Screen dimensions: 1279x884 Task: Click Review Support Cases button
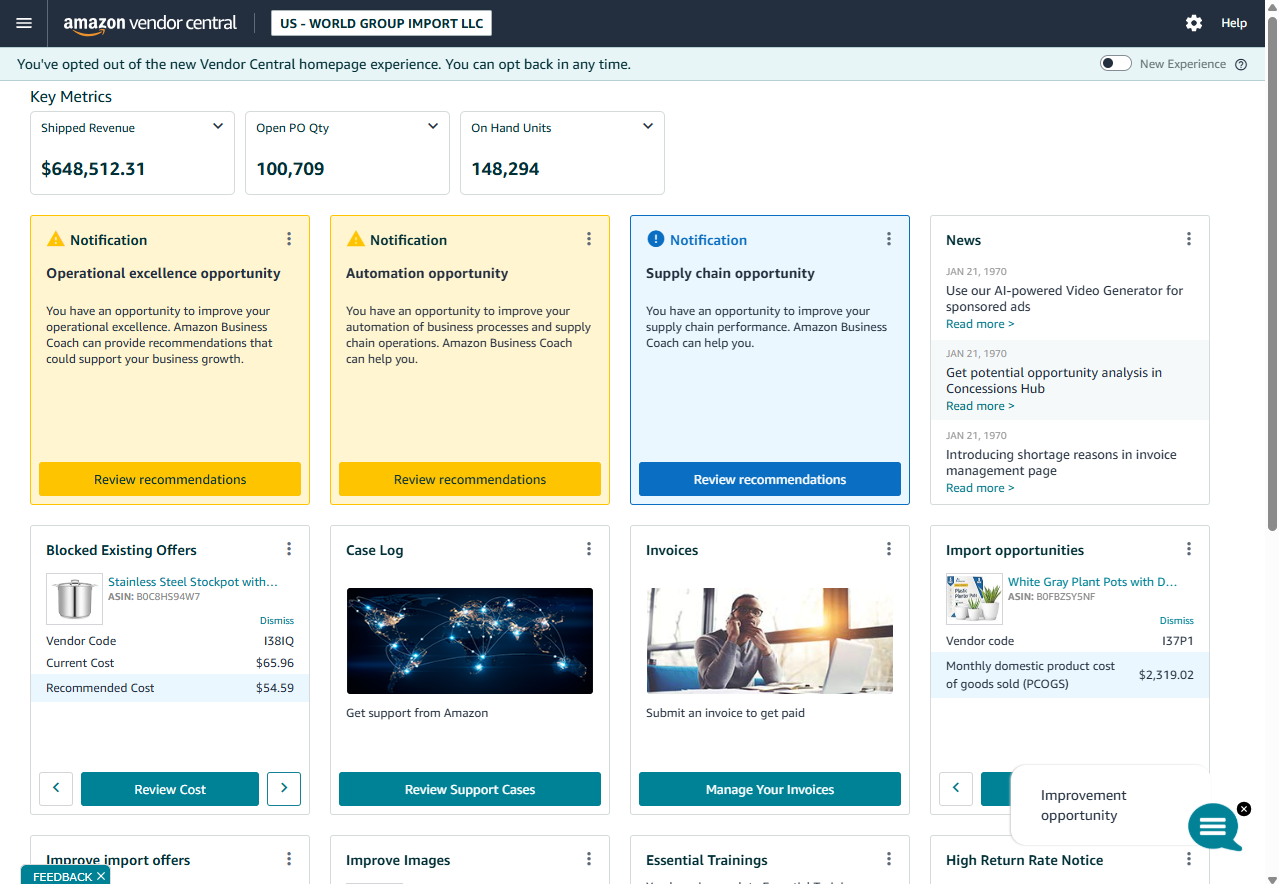(470, 789)
